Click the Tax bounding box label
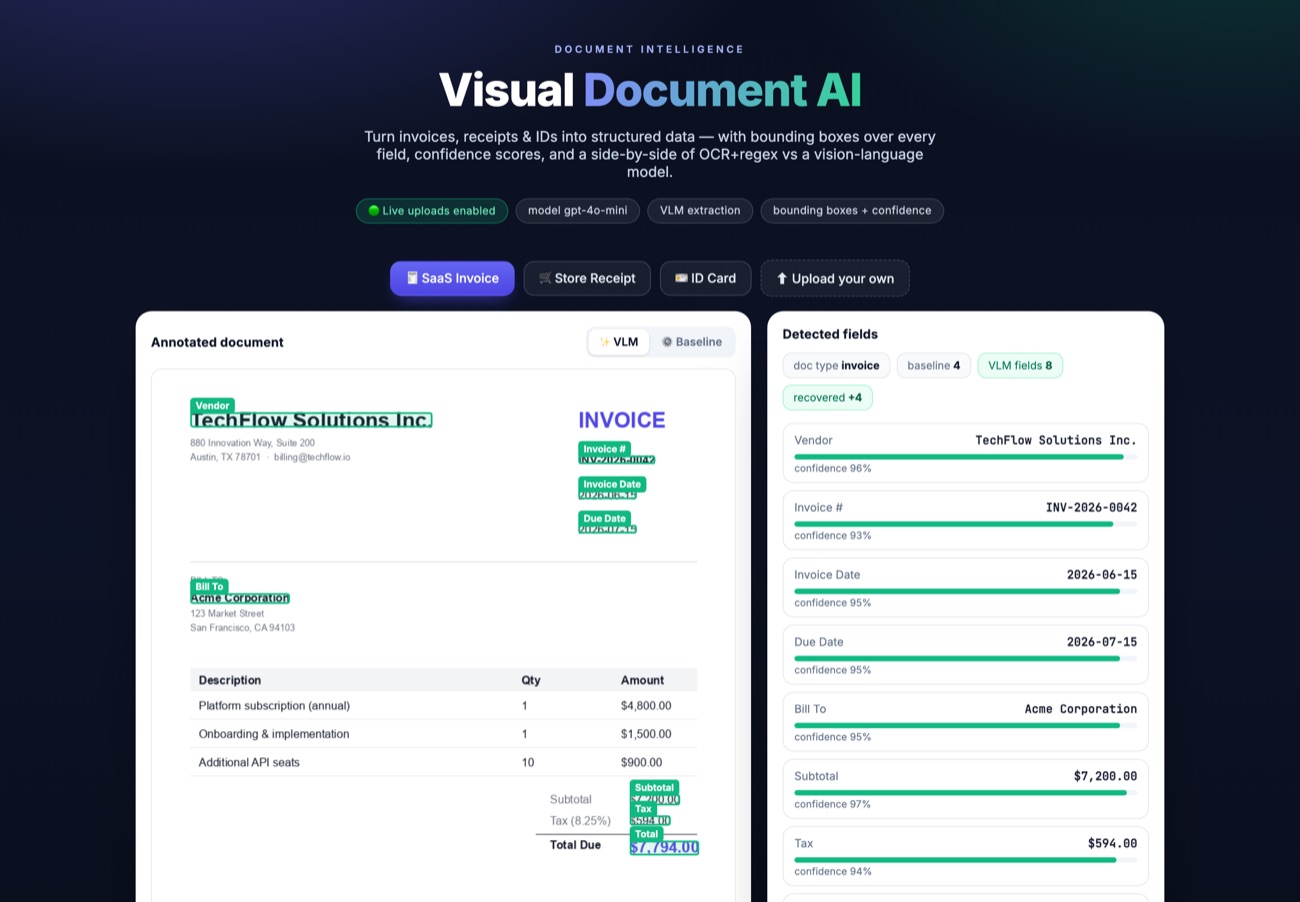The height and width of the screenshot is (902, 1300). 643,808
